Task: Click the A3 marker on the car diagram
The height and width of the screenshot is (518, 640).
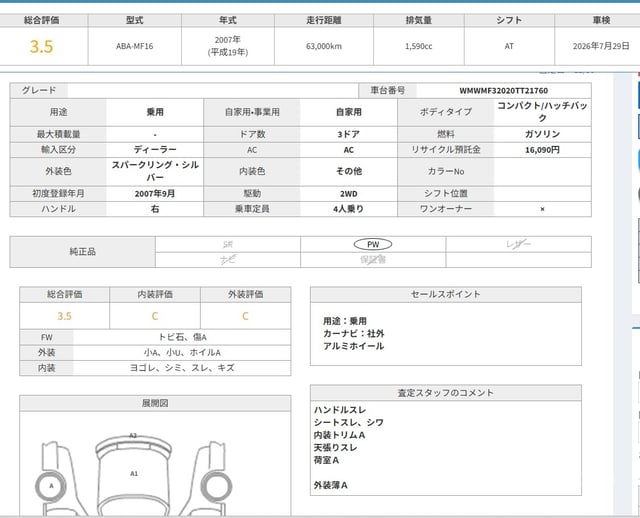Action: [x=133, y=435]
